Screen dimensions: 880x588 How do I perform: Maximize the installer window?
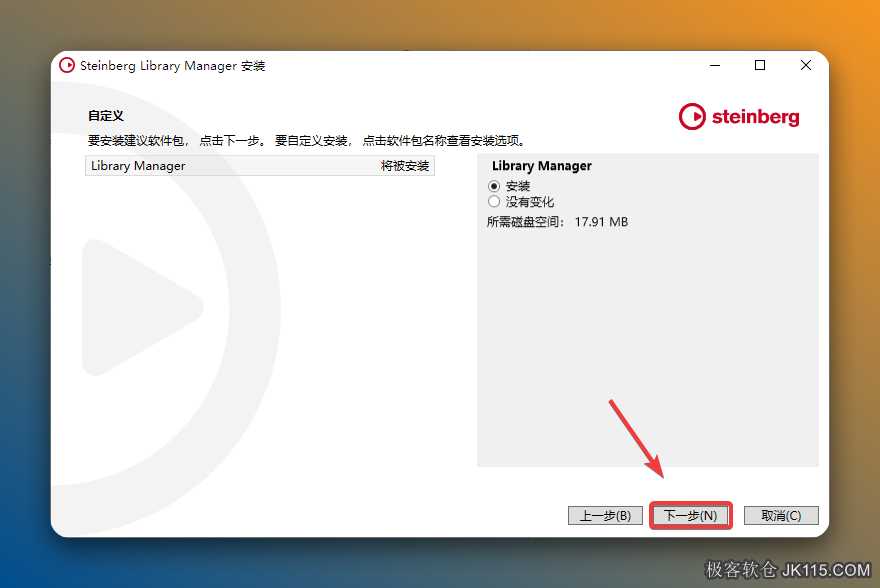tap(760, 66)
